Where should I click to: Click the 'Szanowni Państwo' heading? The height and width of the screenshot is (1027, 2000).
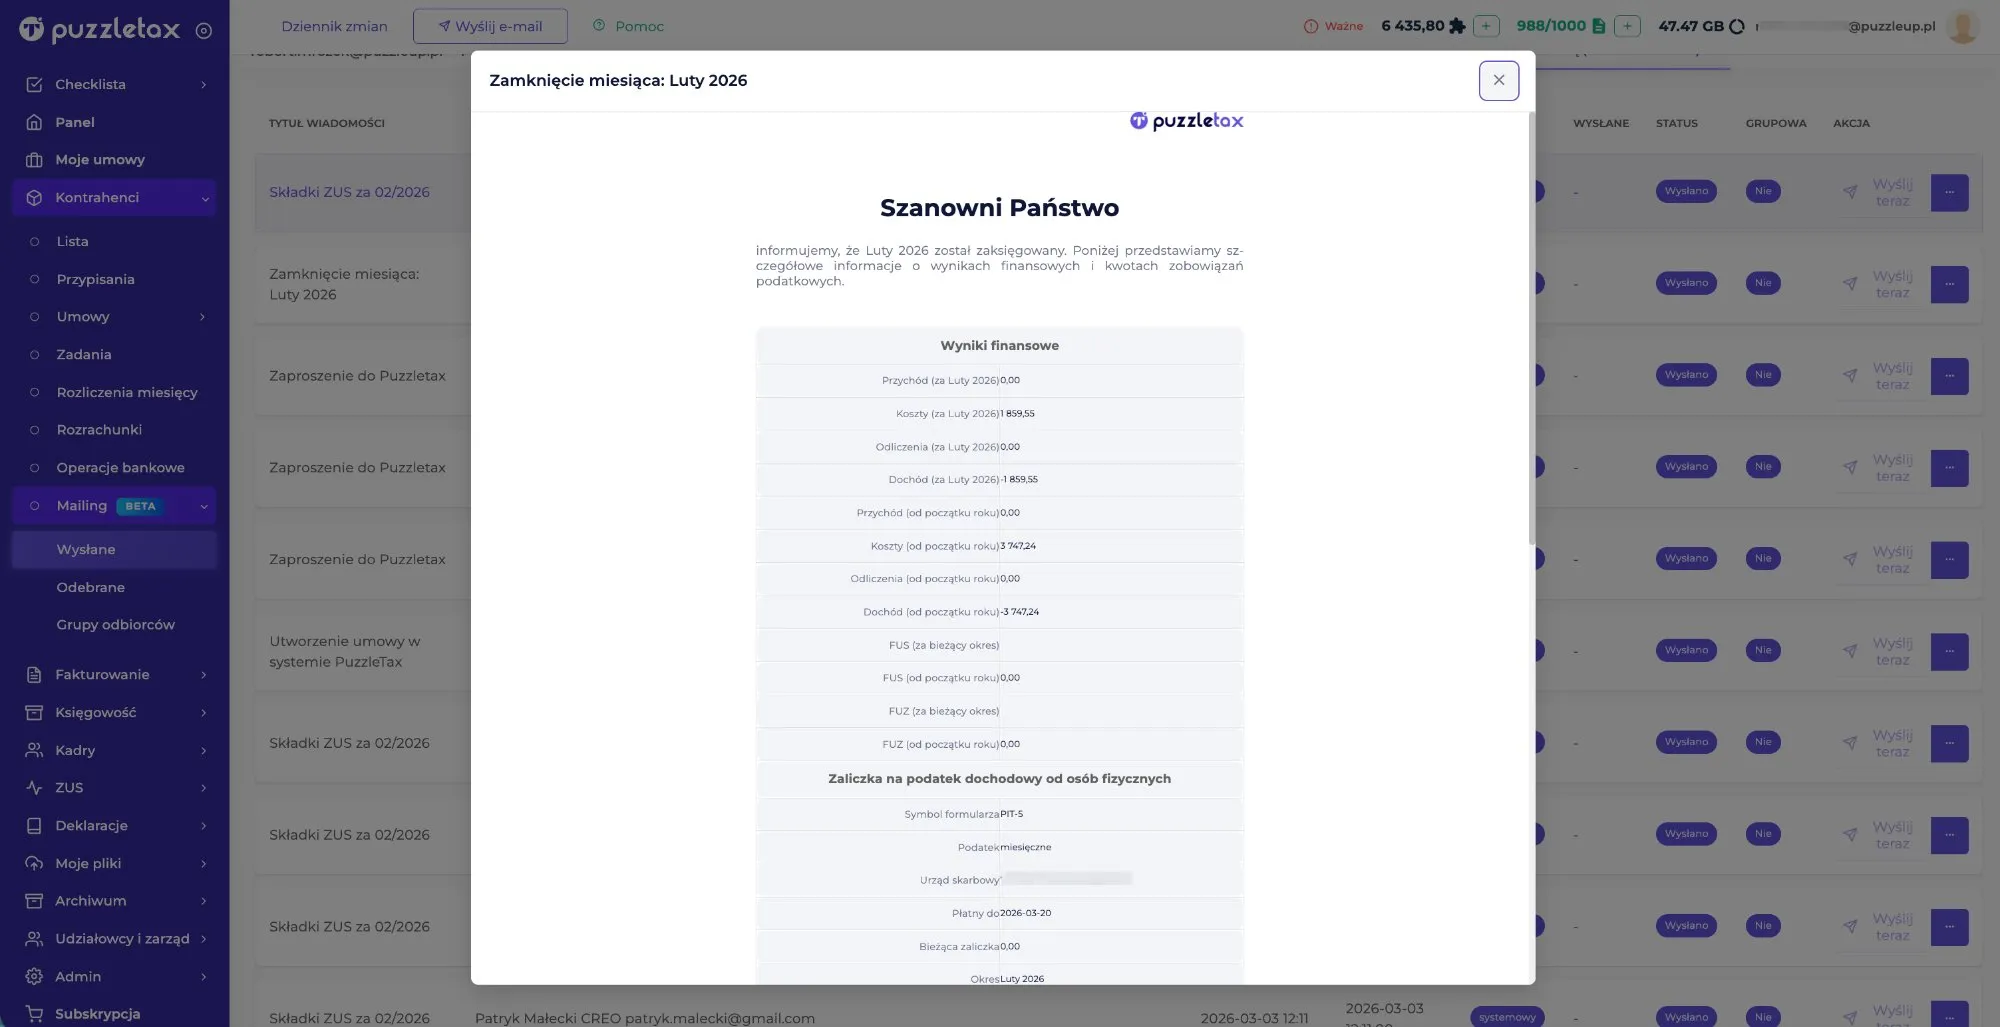pos(999,208)
